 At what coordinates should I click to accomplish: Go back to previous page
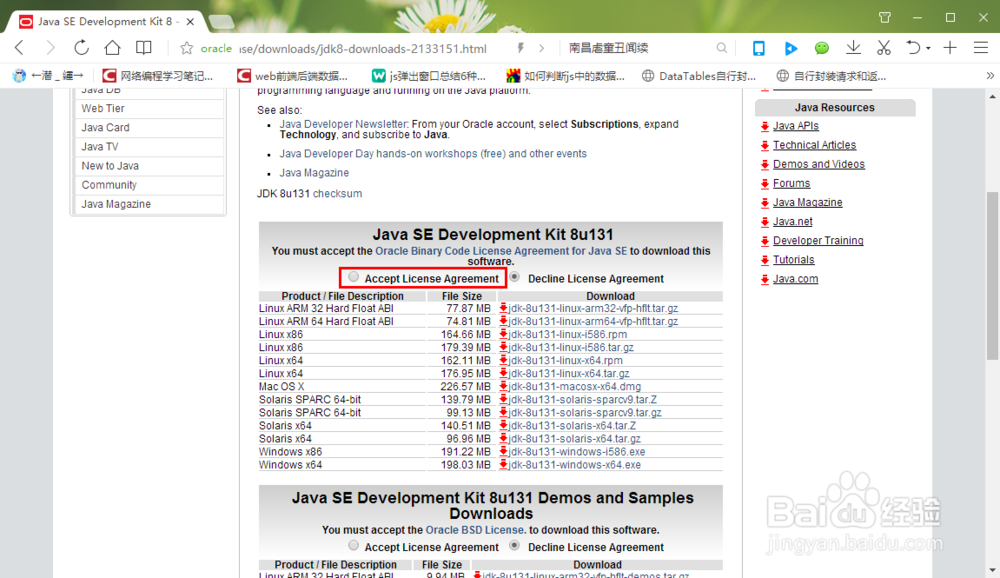(x=20, y=48)
